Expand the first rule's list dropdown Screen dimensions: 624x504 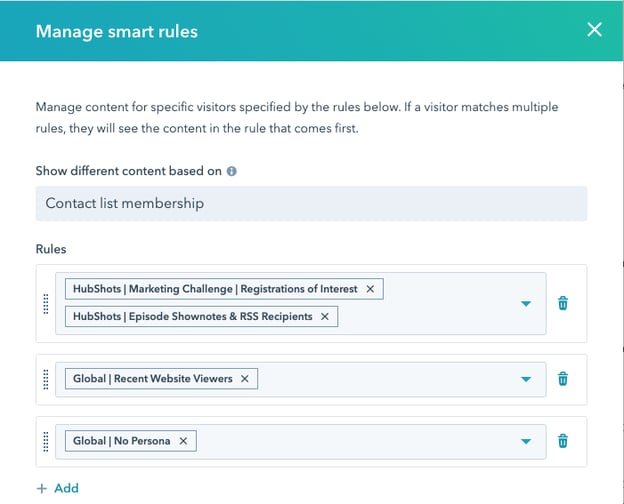click(x=526, y=303)
